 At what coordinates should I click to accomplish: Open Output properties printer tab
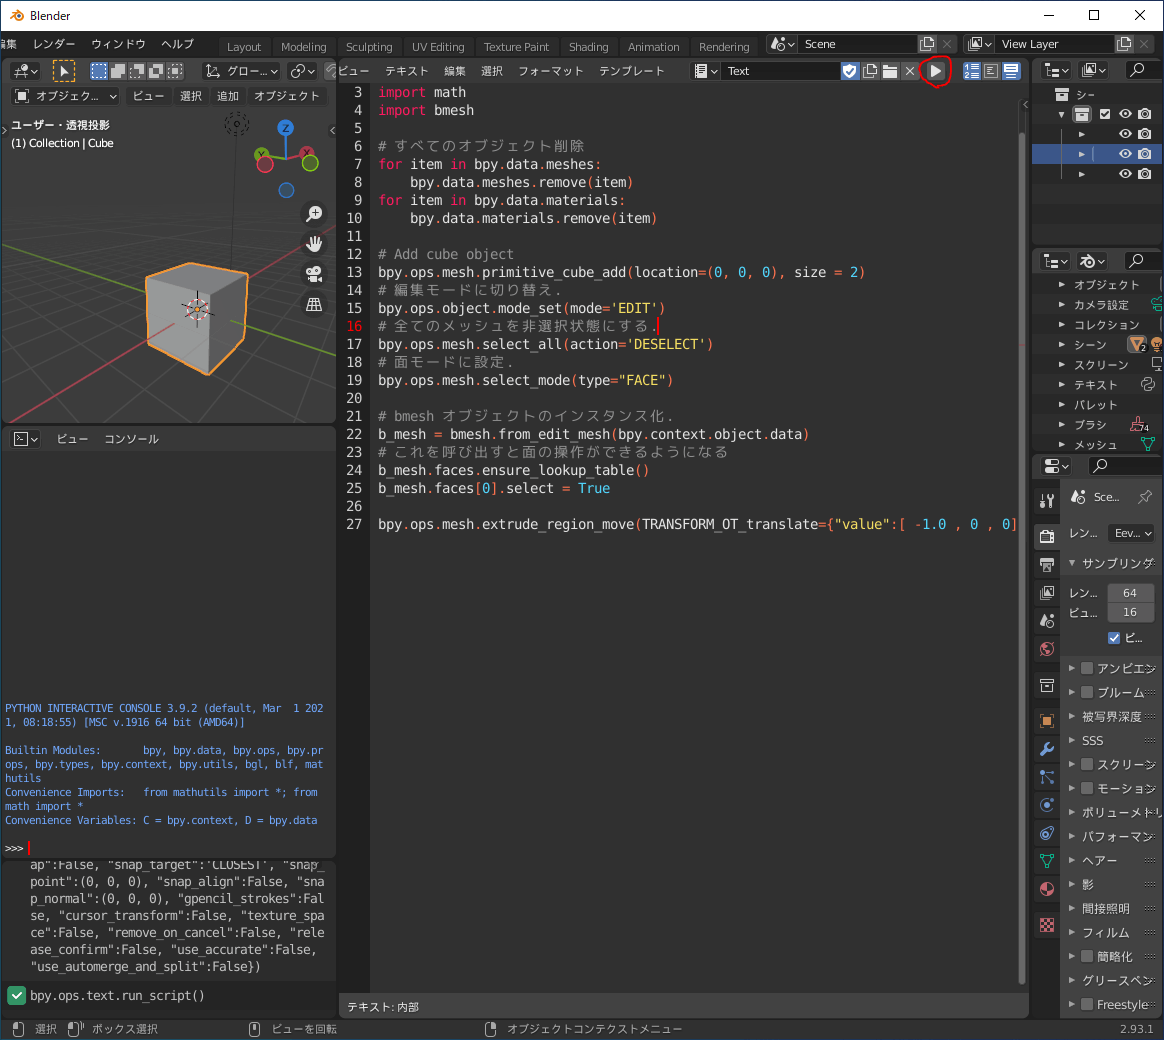1047,565
